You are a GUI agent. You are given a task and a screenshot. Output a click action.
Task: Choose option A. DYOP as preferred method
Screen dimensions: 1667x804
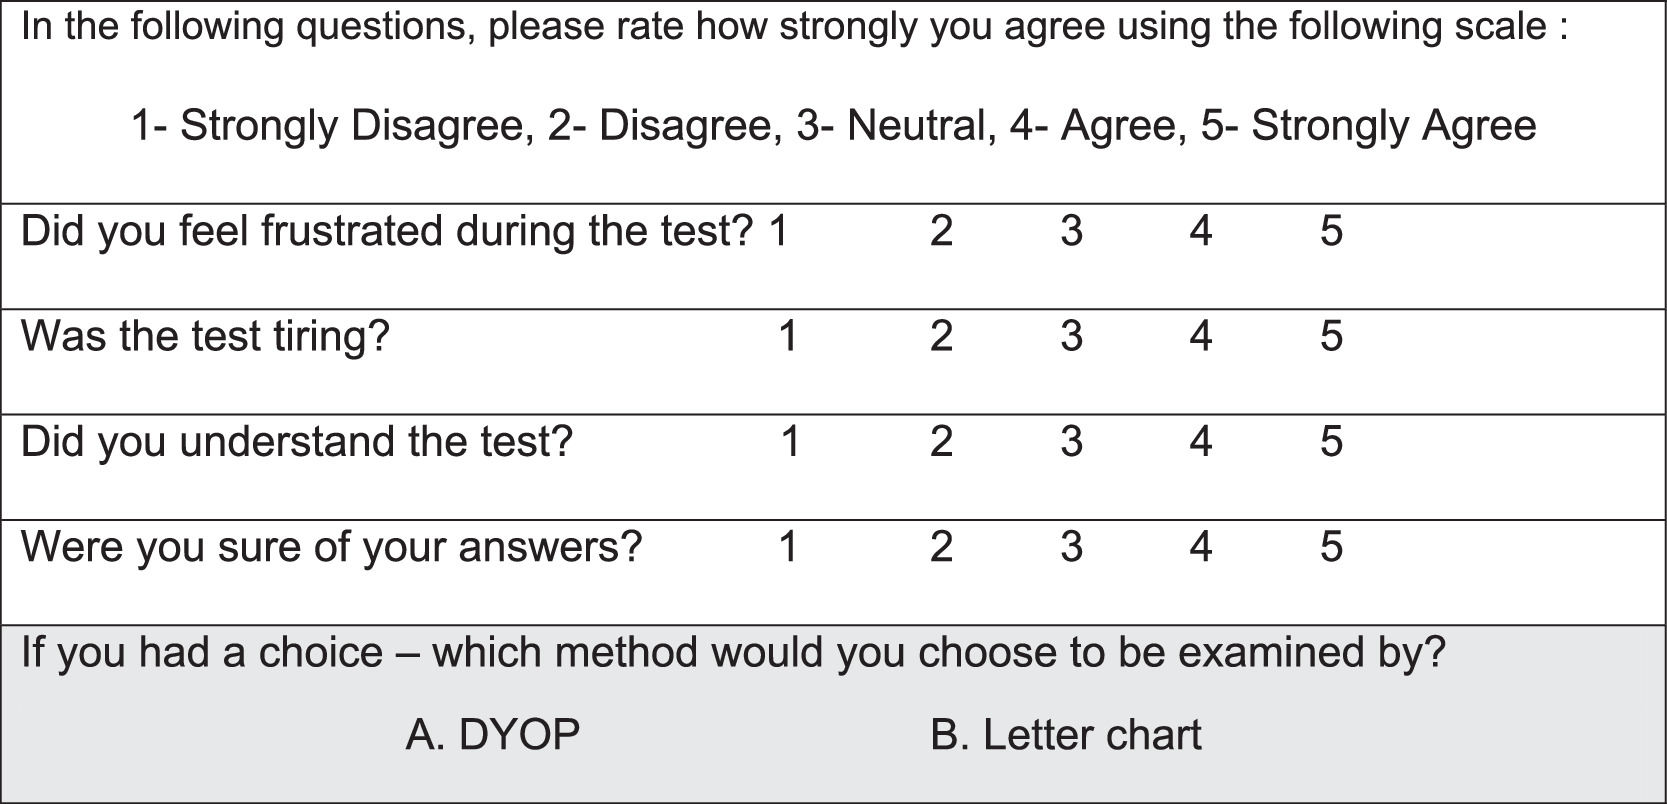493,735
